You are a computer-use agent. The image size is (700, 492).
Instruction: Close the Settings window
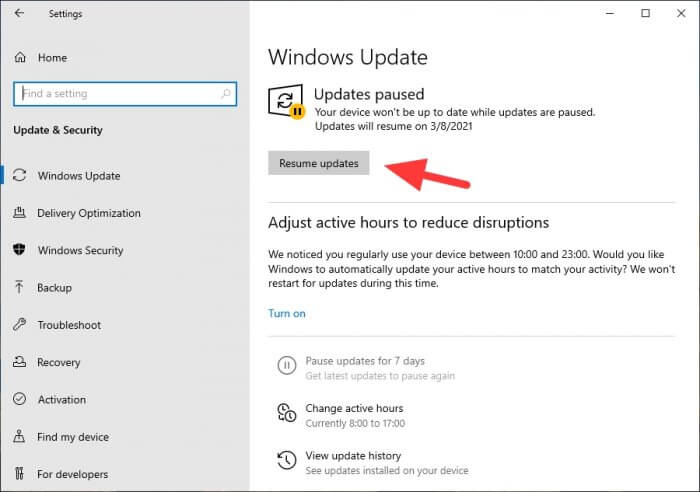point(681,13)
